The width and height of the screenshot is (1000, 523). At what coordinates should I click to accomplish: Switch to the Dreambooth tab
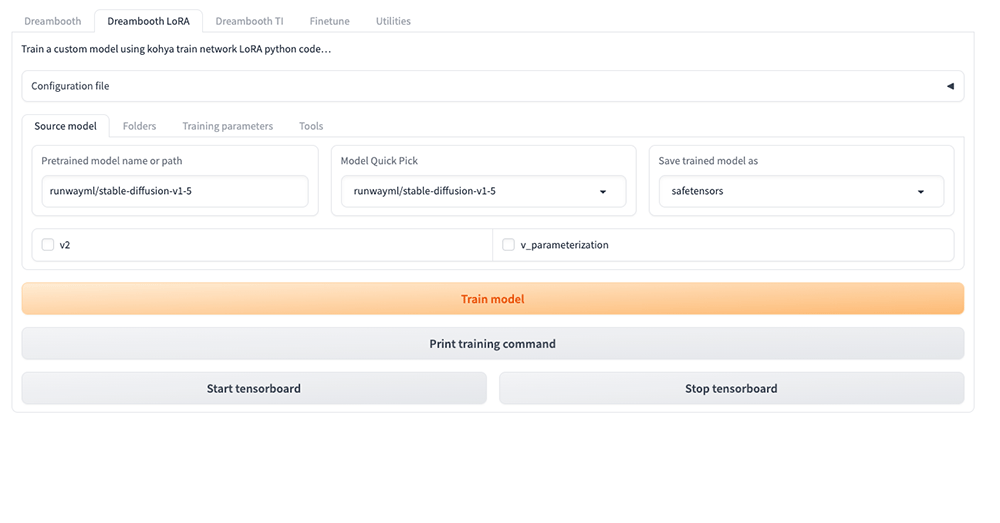click(53, 21)
